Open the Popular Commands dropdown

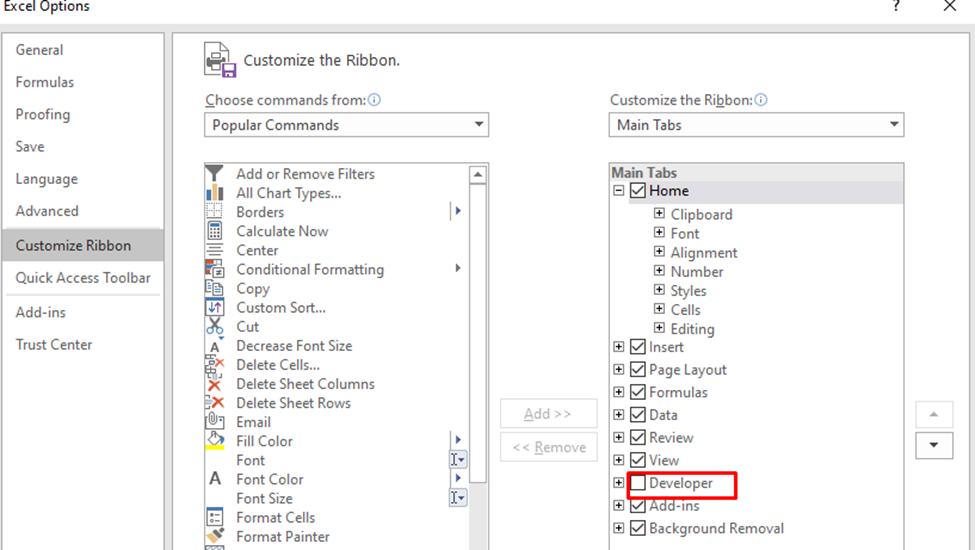346,124
